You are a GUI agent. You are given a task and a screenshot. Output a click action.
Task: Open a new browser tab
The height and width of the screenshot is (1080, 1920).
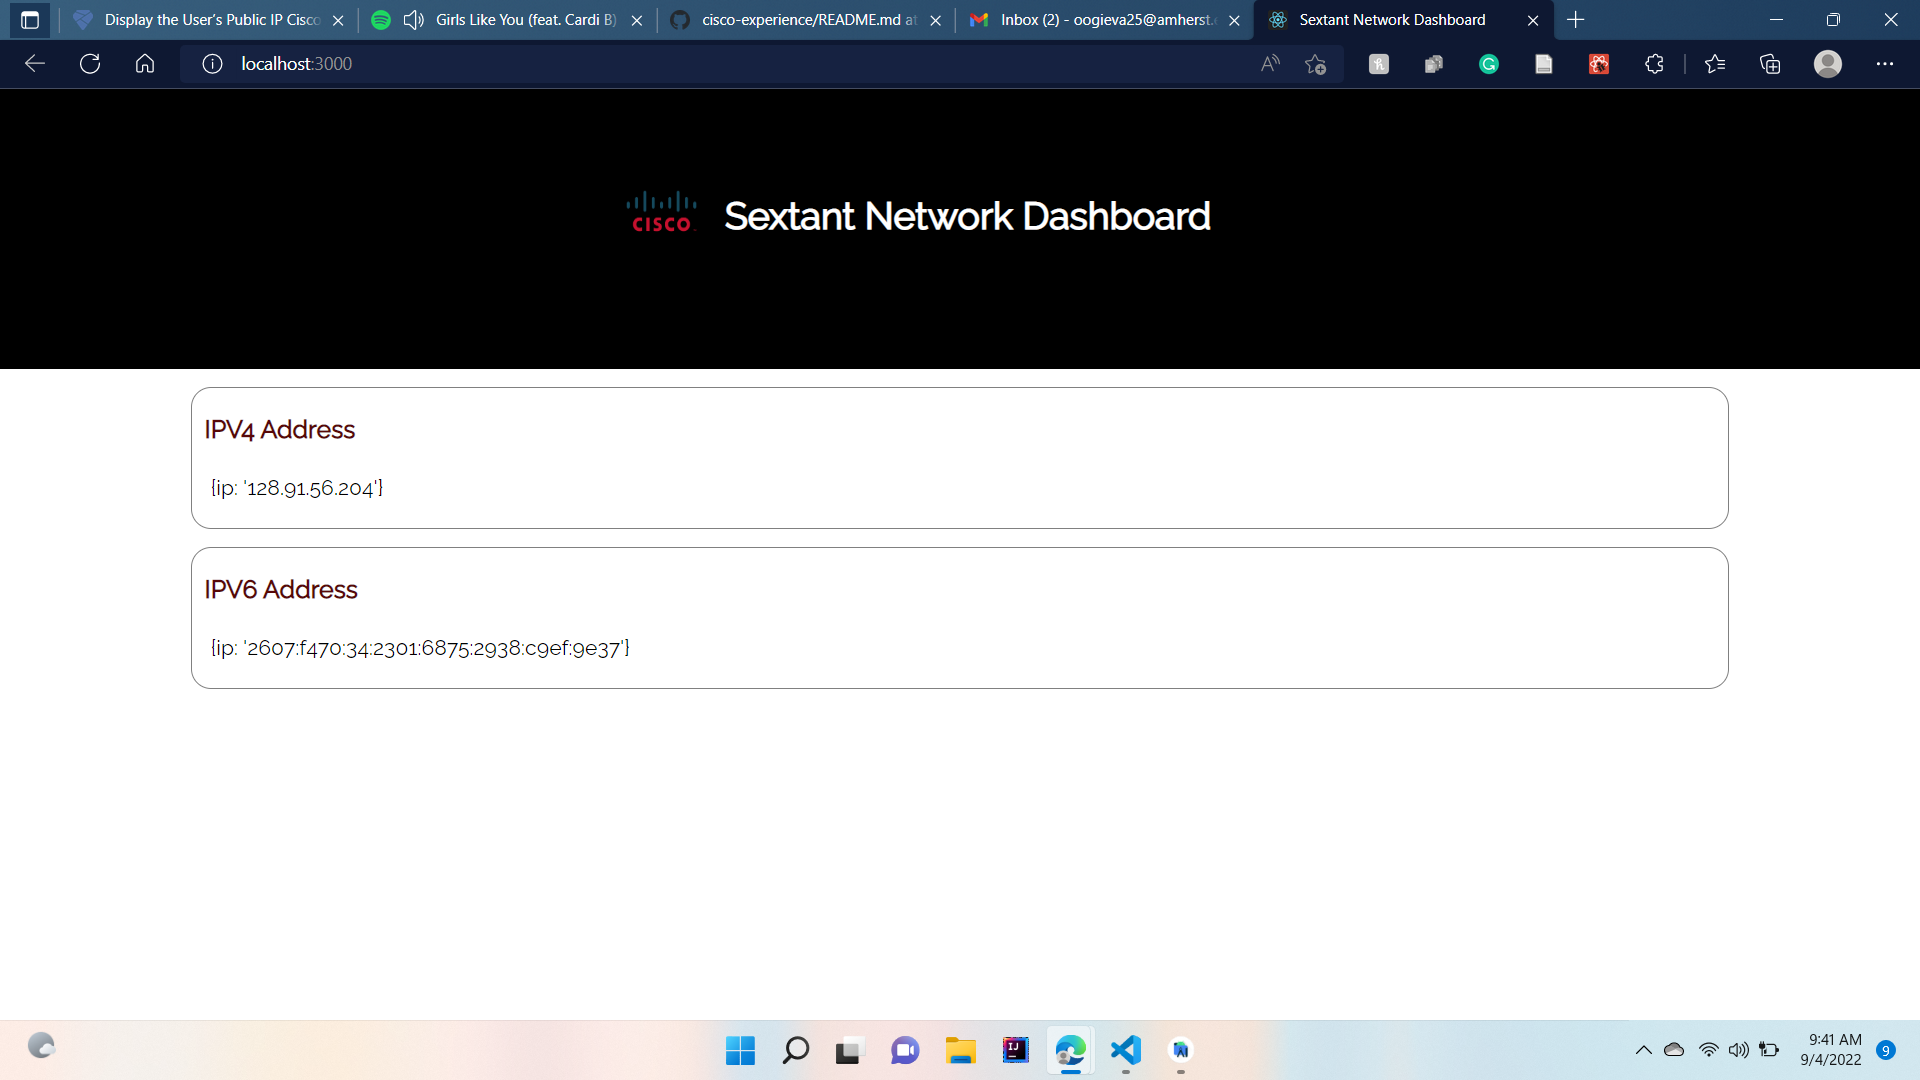coord(1576,20)
